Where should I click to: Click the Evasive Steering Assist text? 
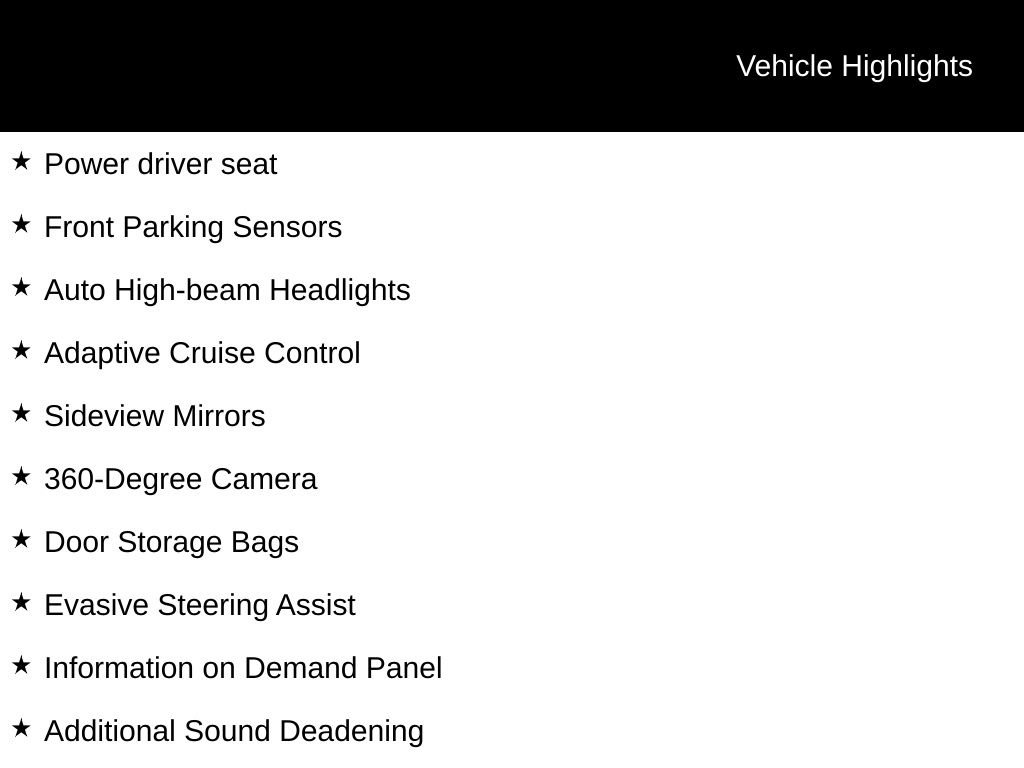[x=200, y=605]
